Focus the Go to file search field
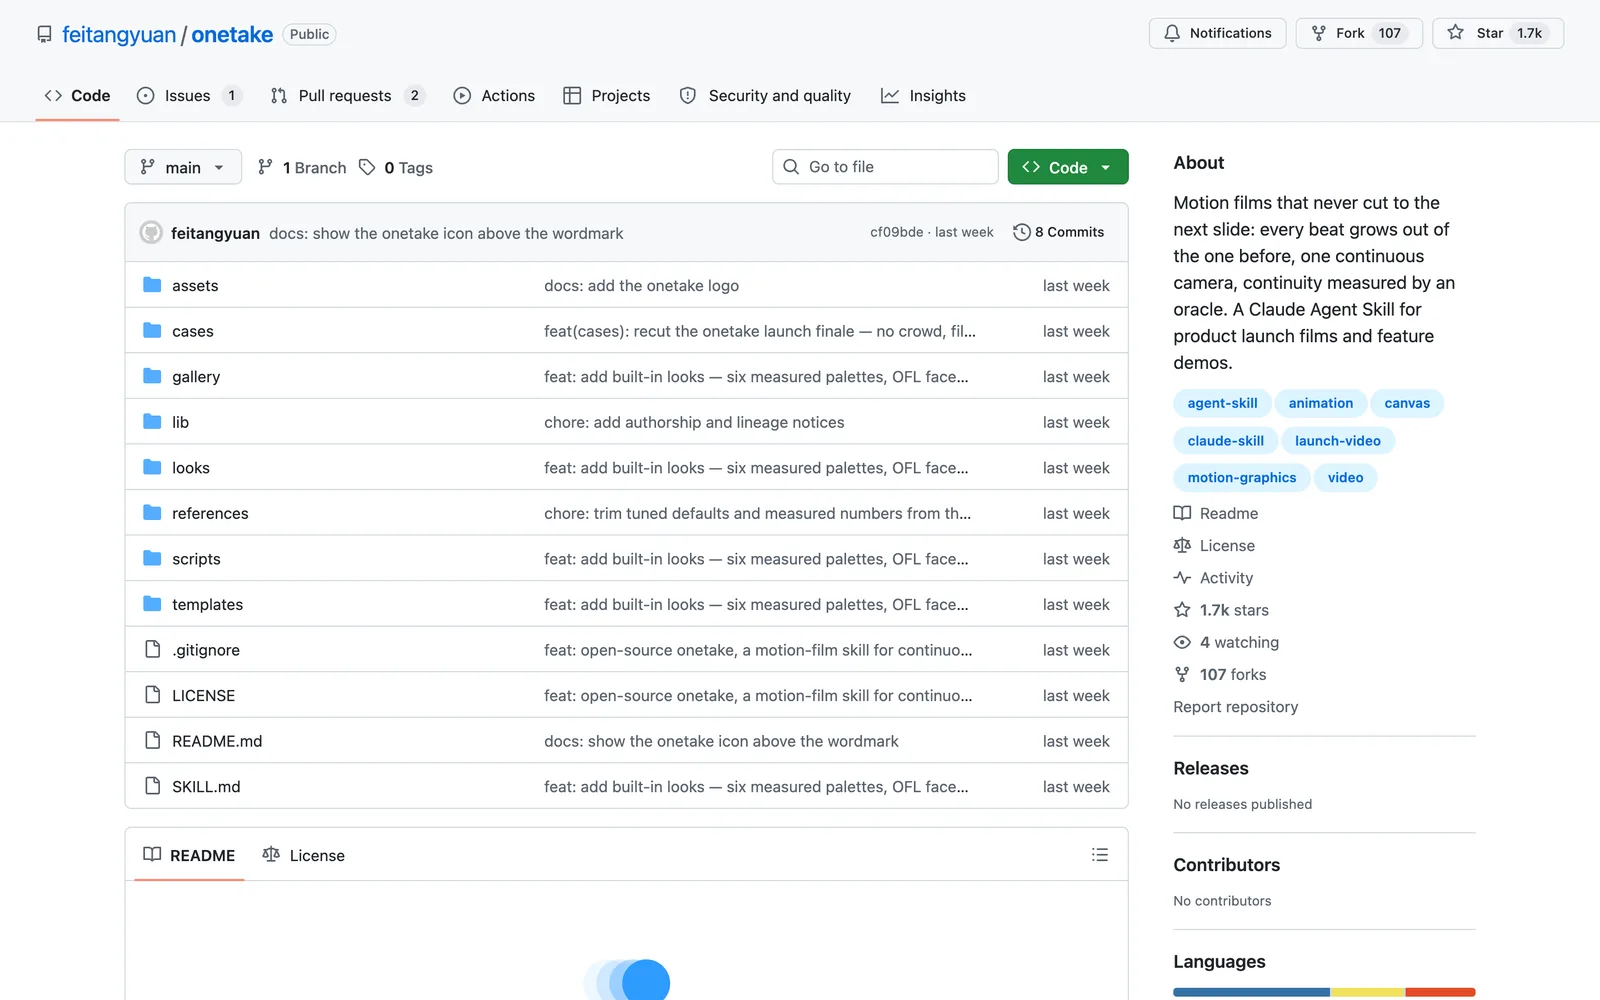Viewport: 1600px width, 1000px height. coord(885,167)
